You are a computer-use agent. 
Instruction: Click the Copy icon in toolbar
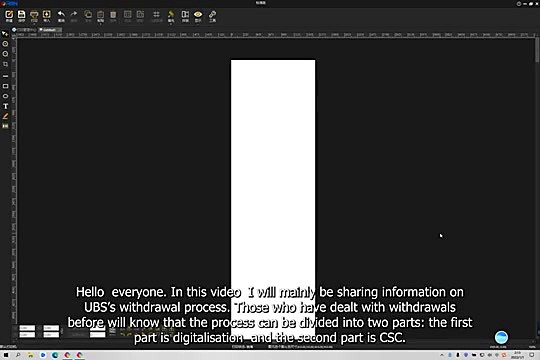88,15
